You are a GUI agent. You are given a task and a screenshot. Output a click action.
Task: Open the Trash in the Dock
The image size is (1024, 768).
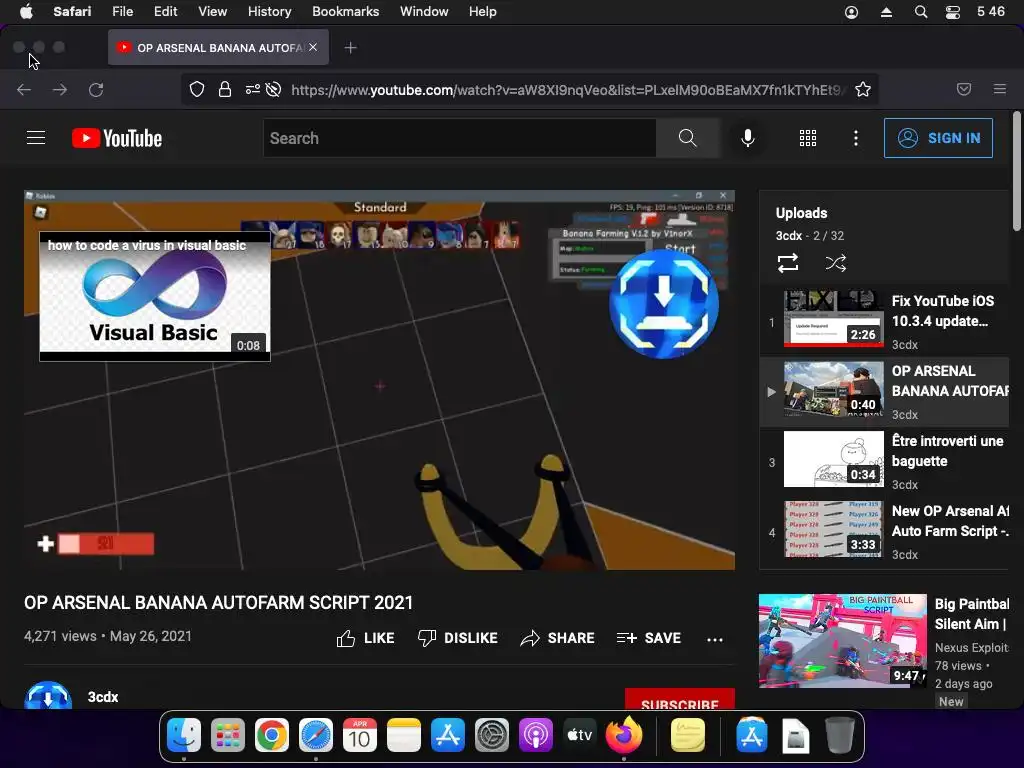click(840, 736)
